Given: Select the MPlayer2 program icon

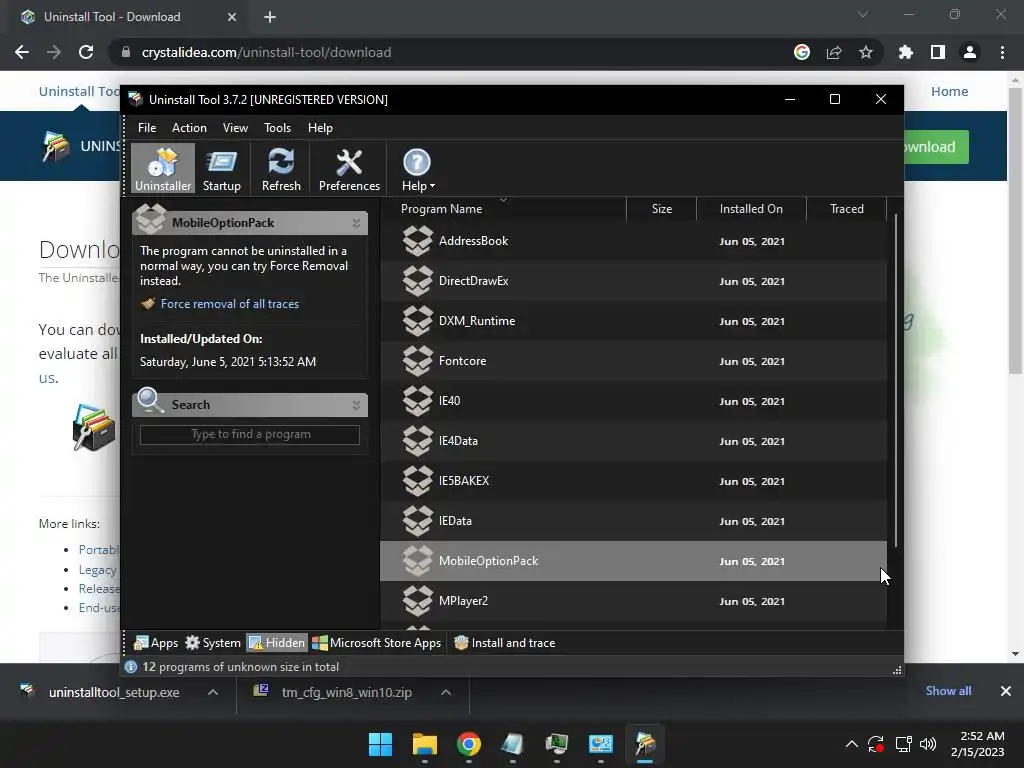Looking at the screenshot, I should (417, 601).
